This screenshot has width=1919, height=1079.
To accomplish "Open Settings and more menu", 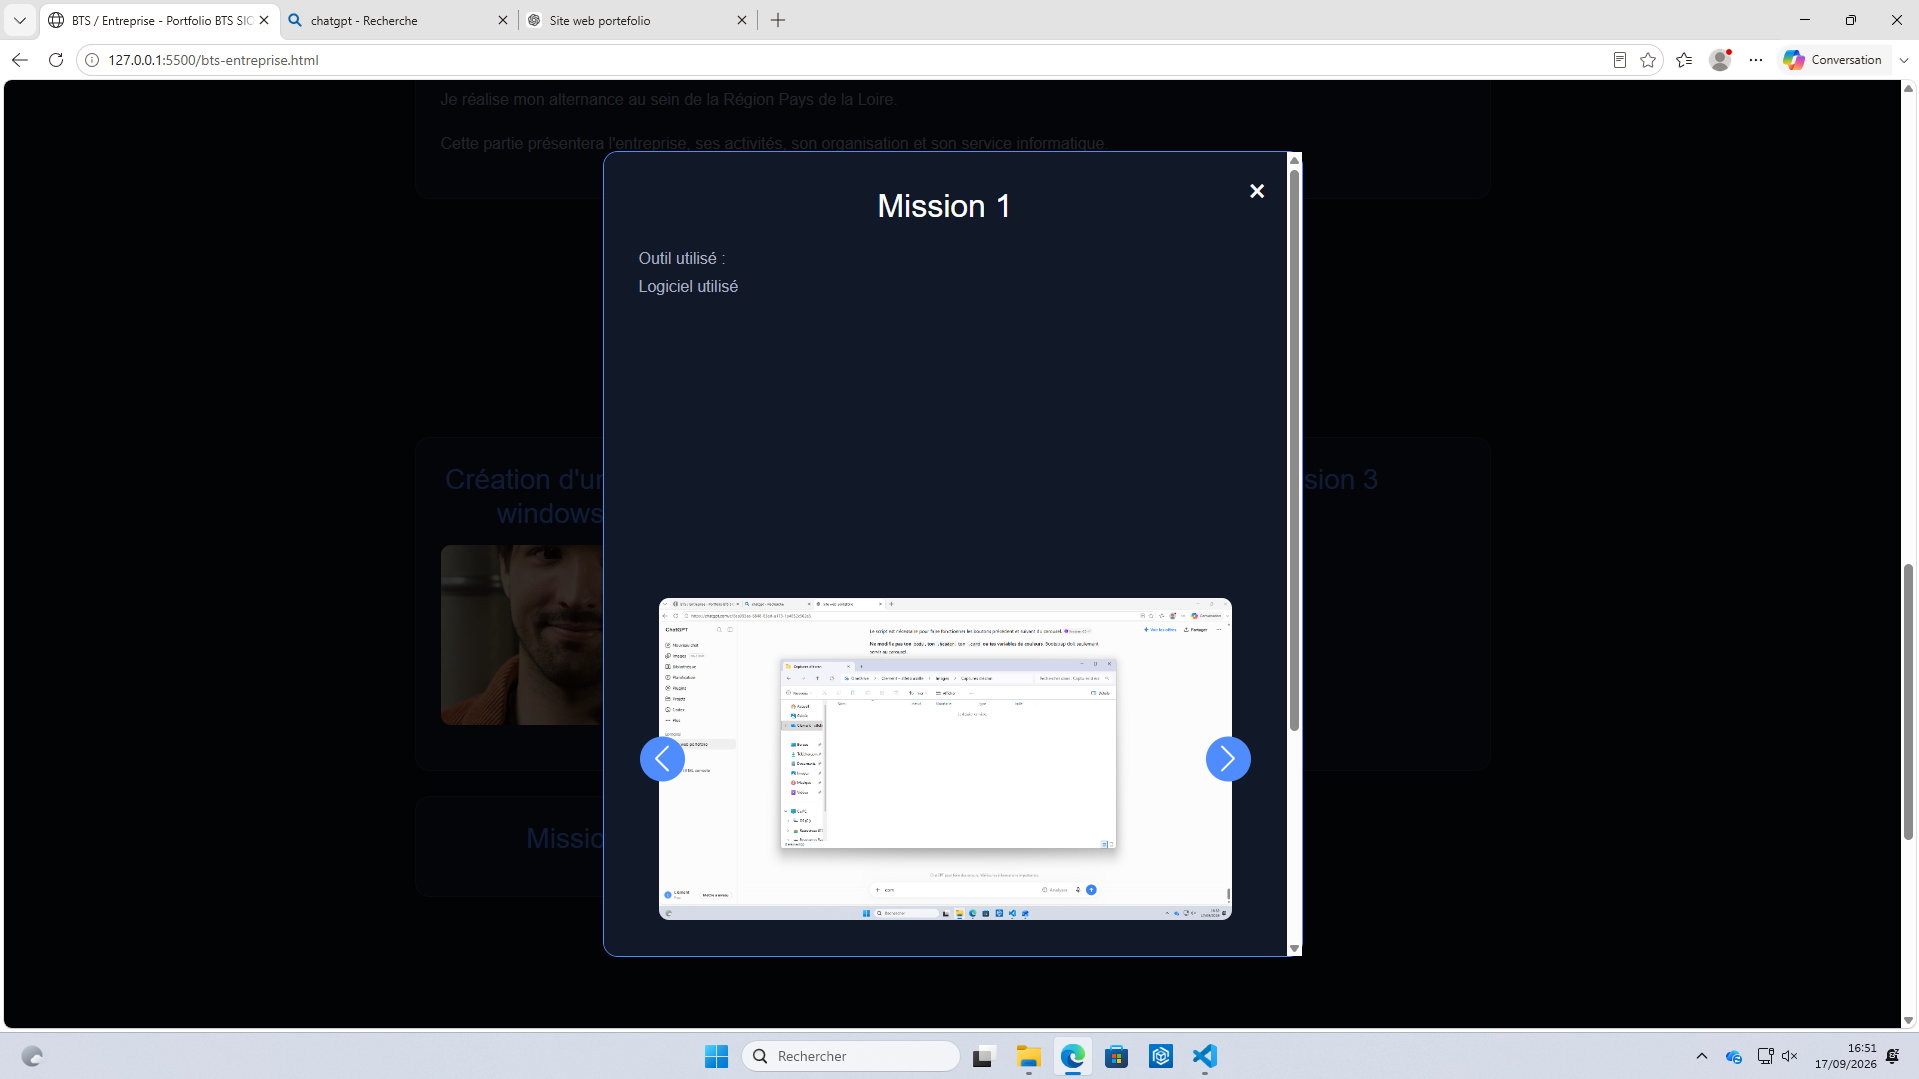I will [x=1756, y=60].
